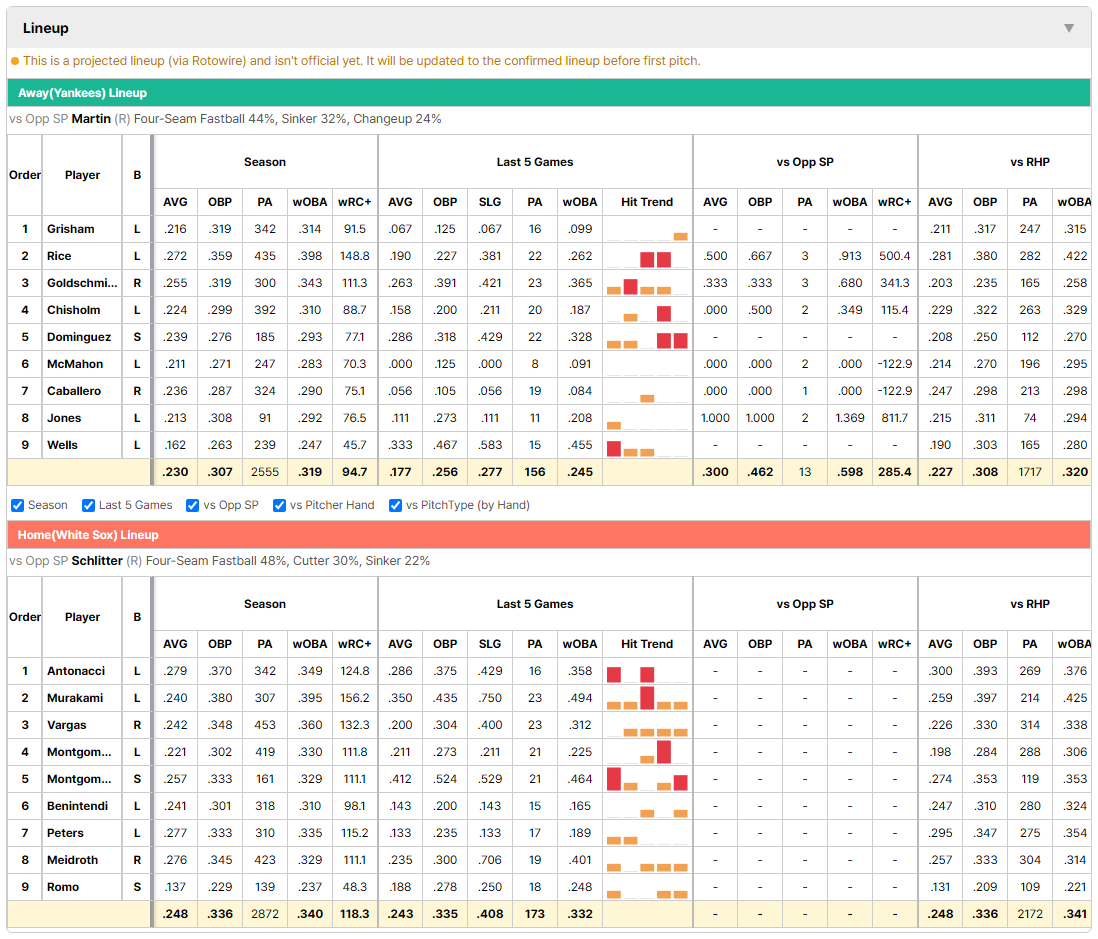This screenshot has height=939, width=1098.
Task: Click Murakami's hit trend chart
Action: [647, 698]
